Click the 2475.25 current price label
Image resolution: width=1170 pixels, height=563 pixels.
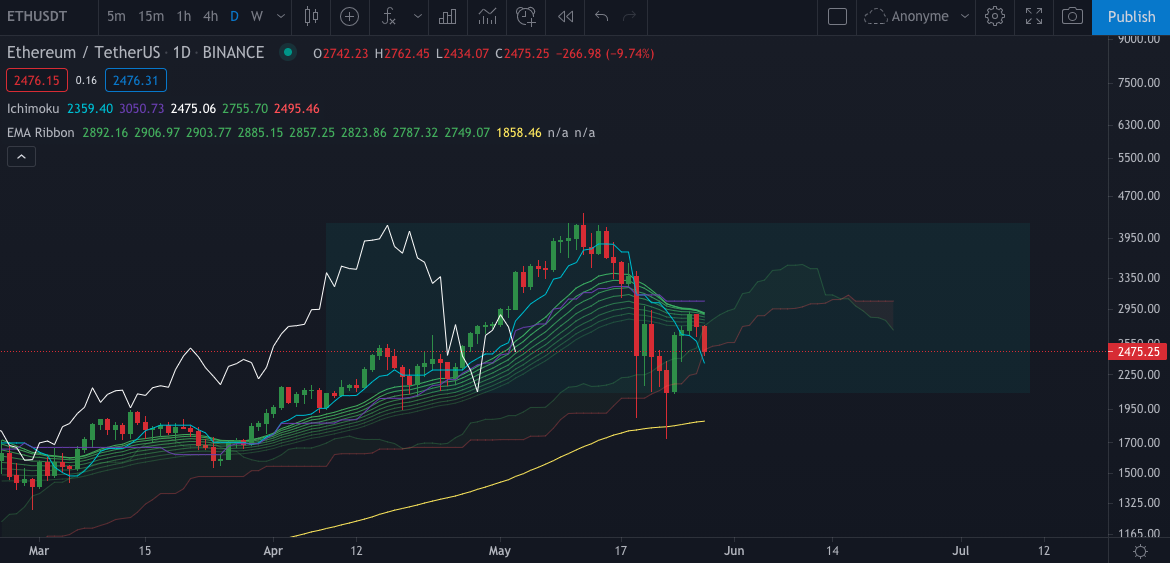pos(1138,351)
